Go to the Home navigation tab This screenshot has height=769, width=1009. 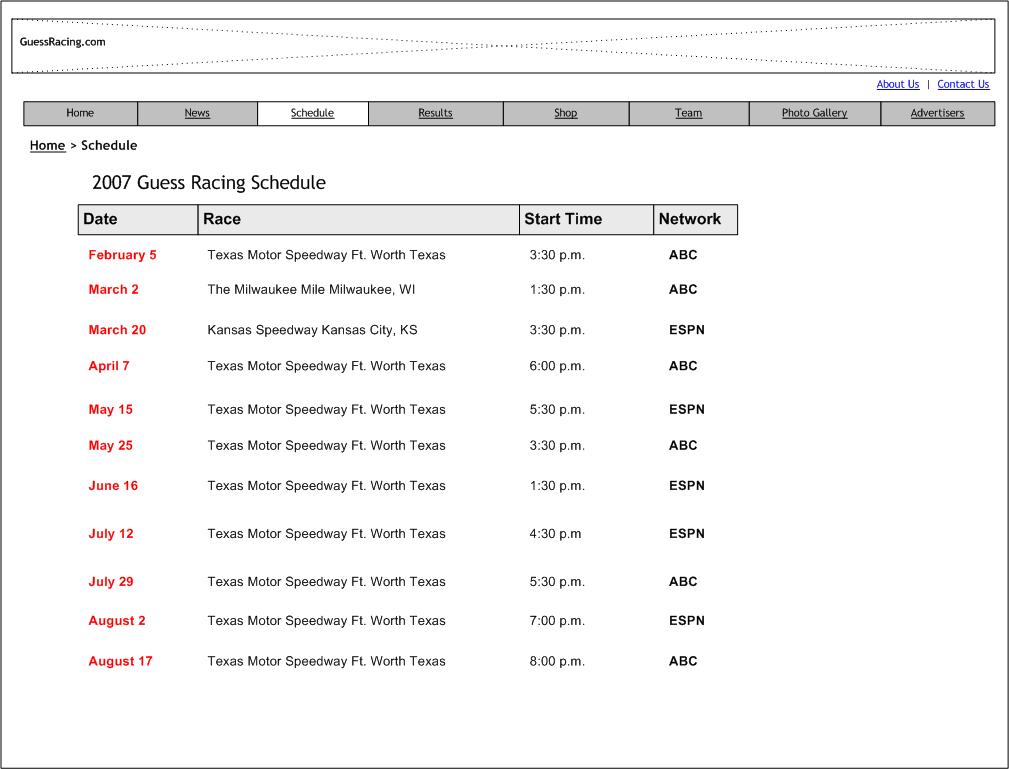click(x=80, y=113)
